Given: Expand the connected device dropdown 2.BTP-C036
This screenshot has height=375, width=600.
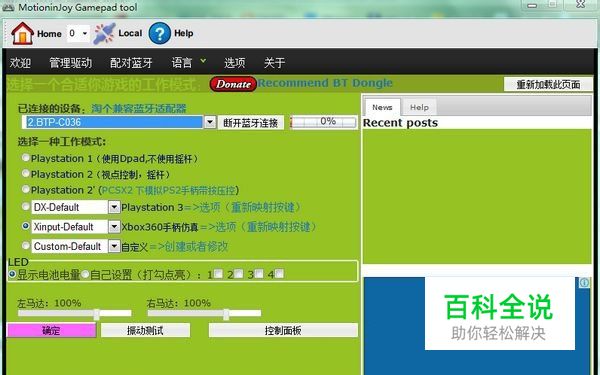Looking at the screenshot, I should [x=210, y=122].
